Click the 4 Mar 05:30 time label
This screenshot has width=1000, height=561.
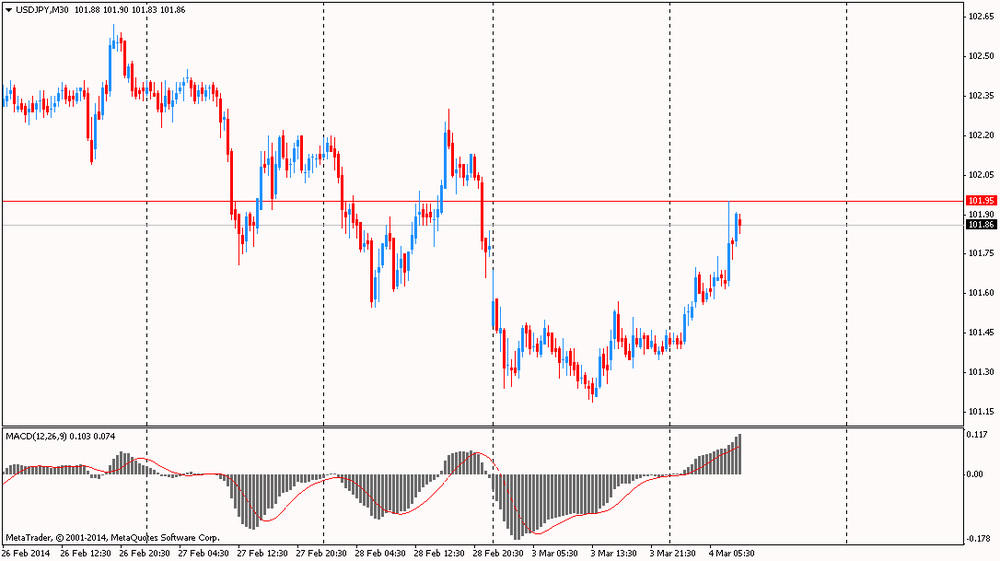(x=733, y=552)
